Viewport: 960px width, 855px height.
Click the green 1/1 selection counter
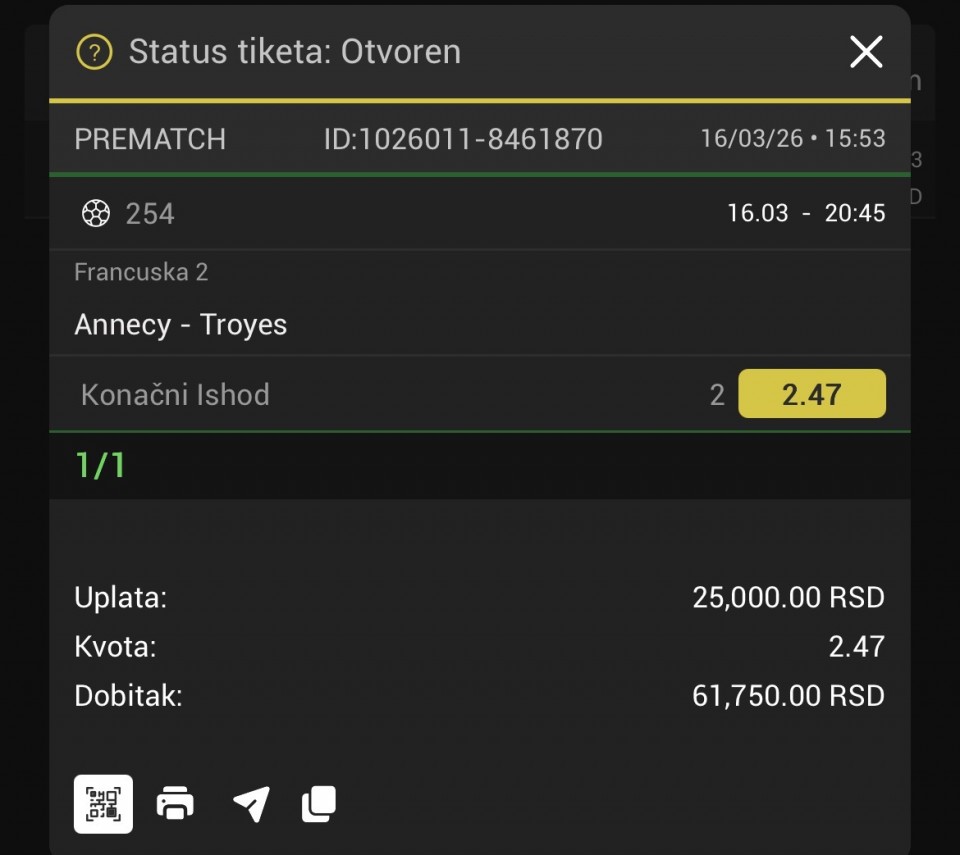(100, 465)
